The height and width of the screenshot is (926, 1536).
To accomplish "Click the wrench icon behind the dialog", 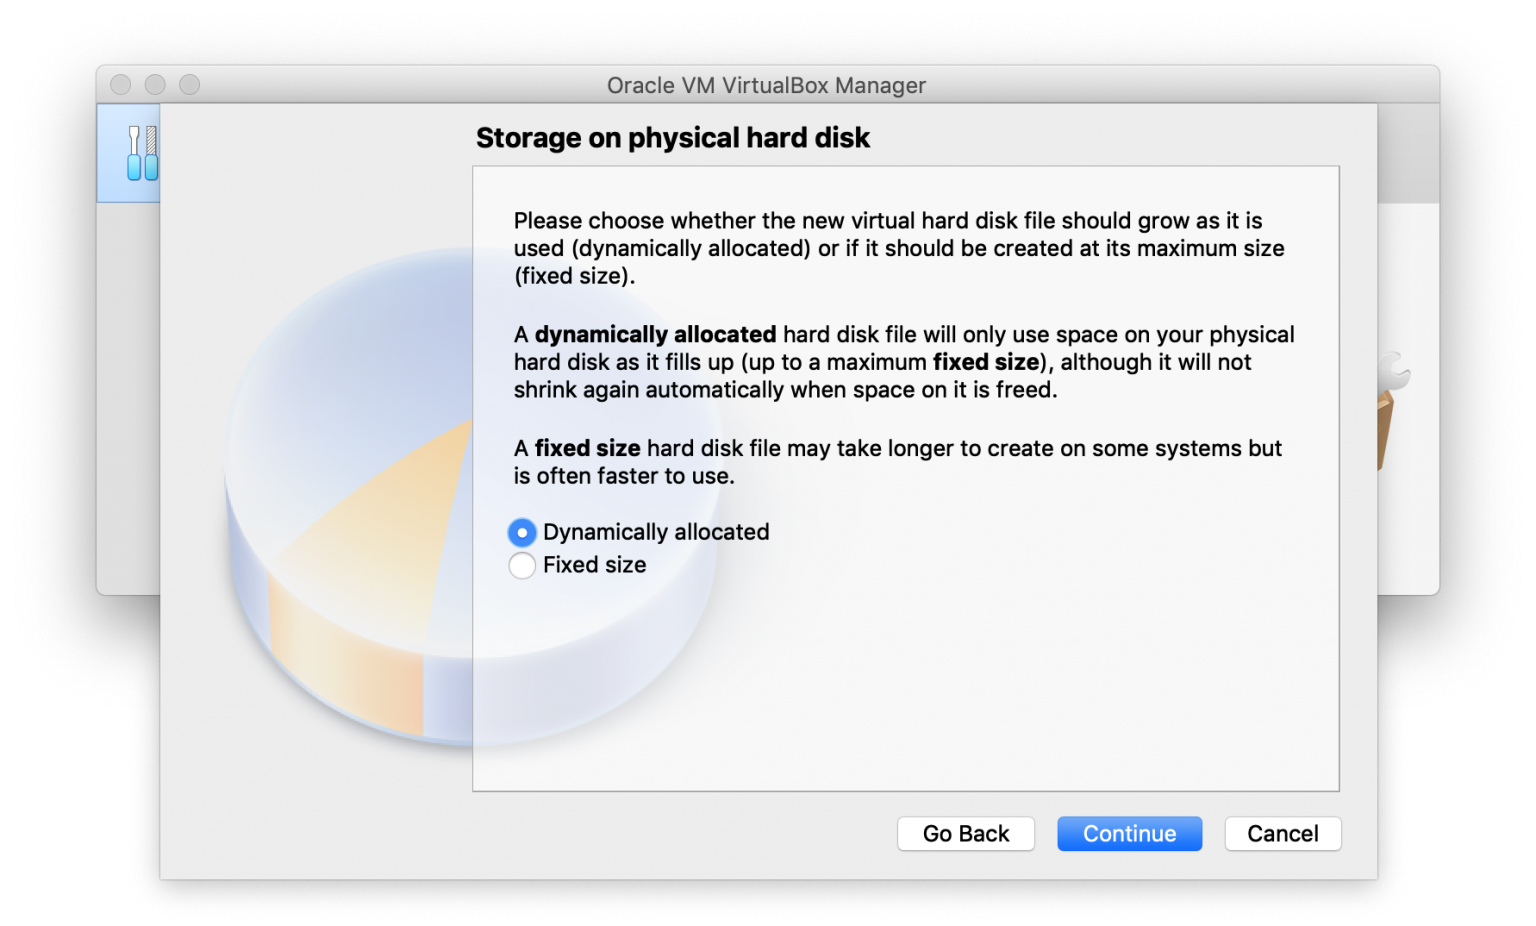I will tap(1395, 372).
